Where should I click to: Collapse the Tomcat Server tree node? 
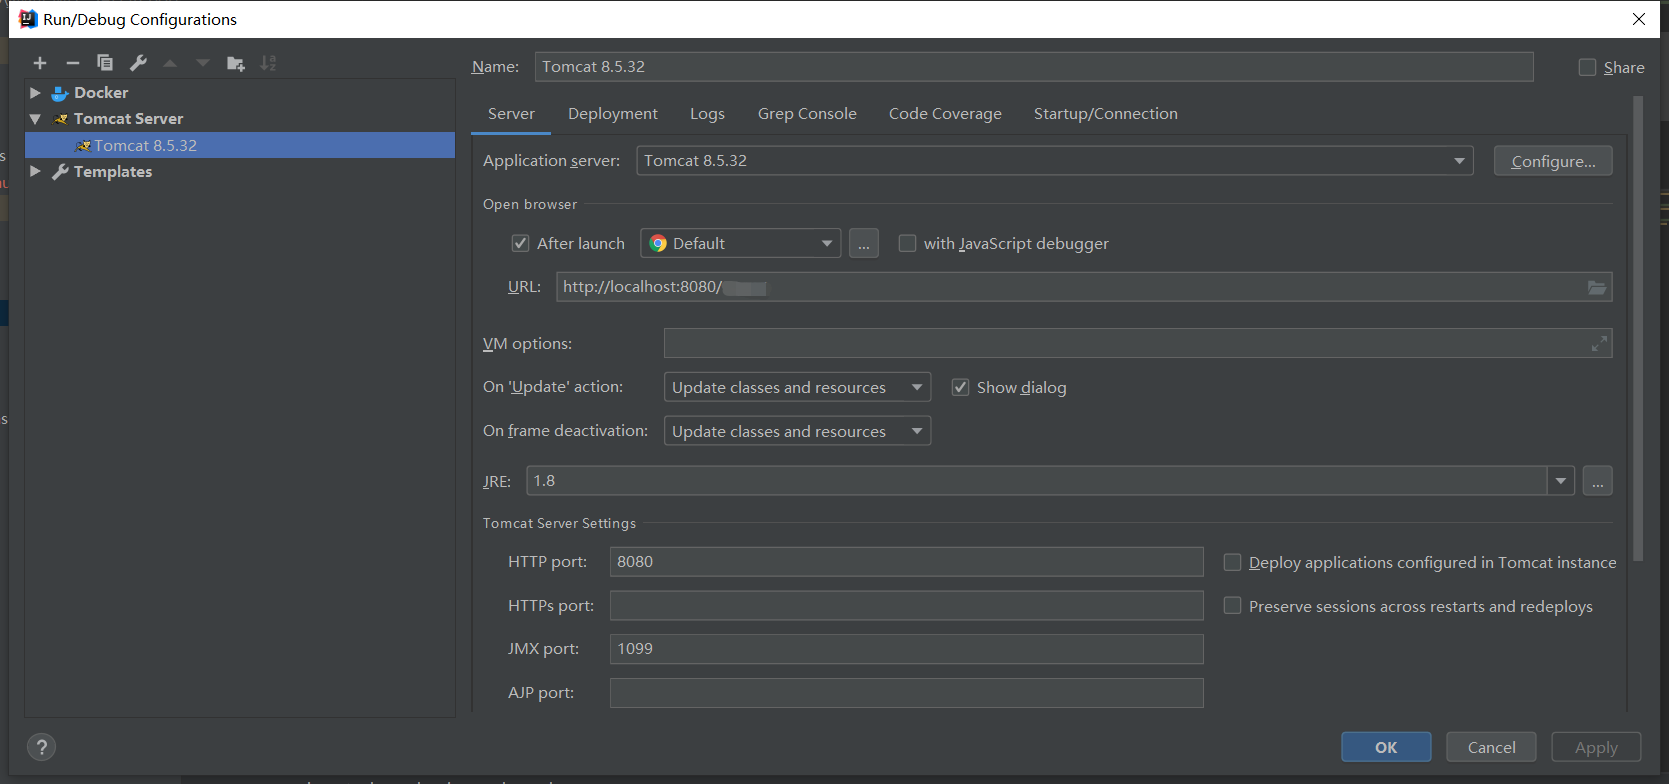pos(35,119)
